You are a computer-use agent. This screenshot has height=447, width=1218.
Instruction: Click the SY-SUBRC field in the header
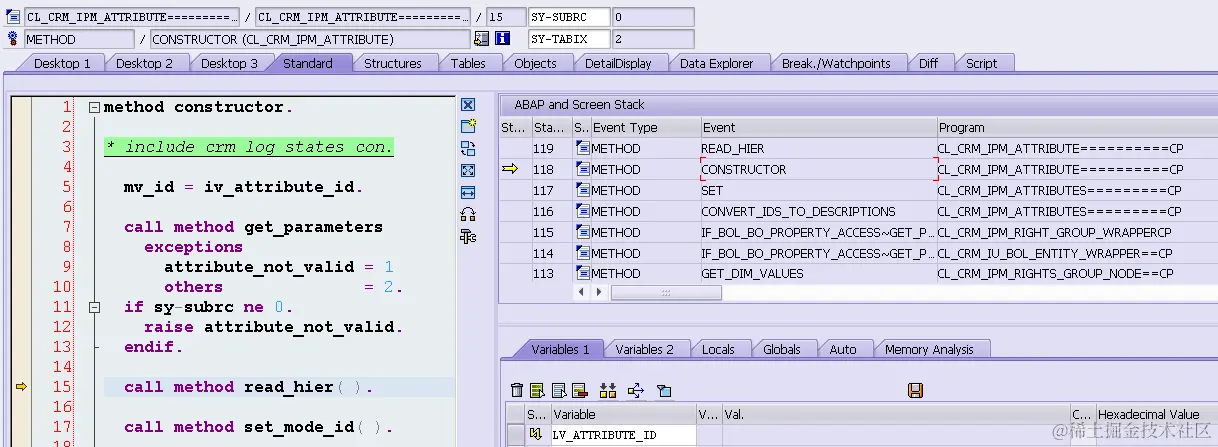568,17
